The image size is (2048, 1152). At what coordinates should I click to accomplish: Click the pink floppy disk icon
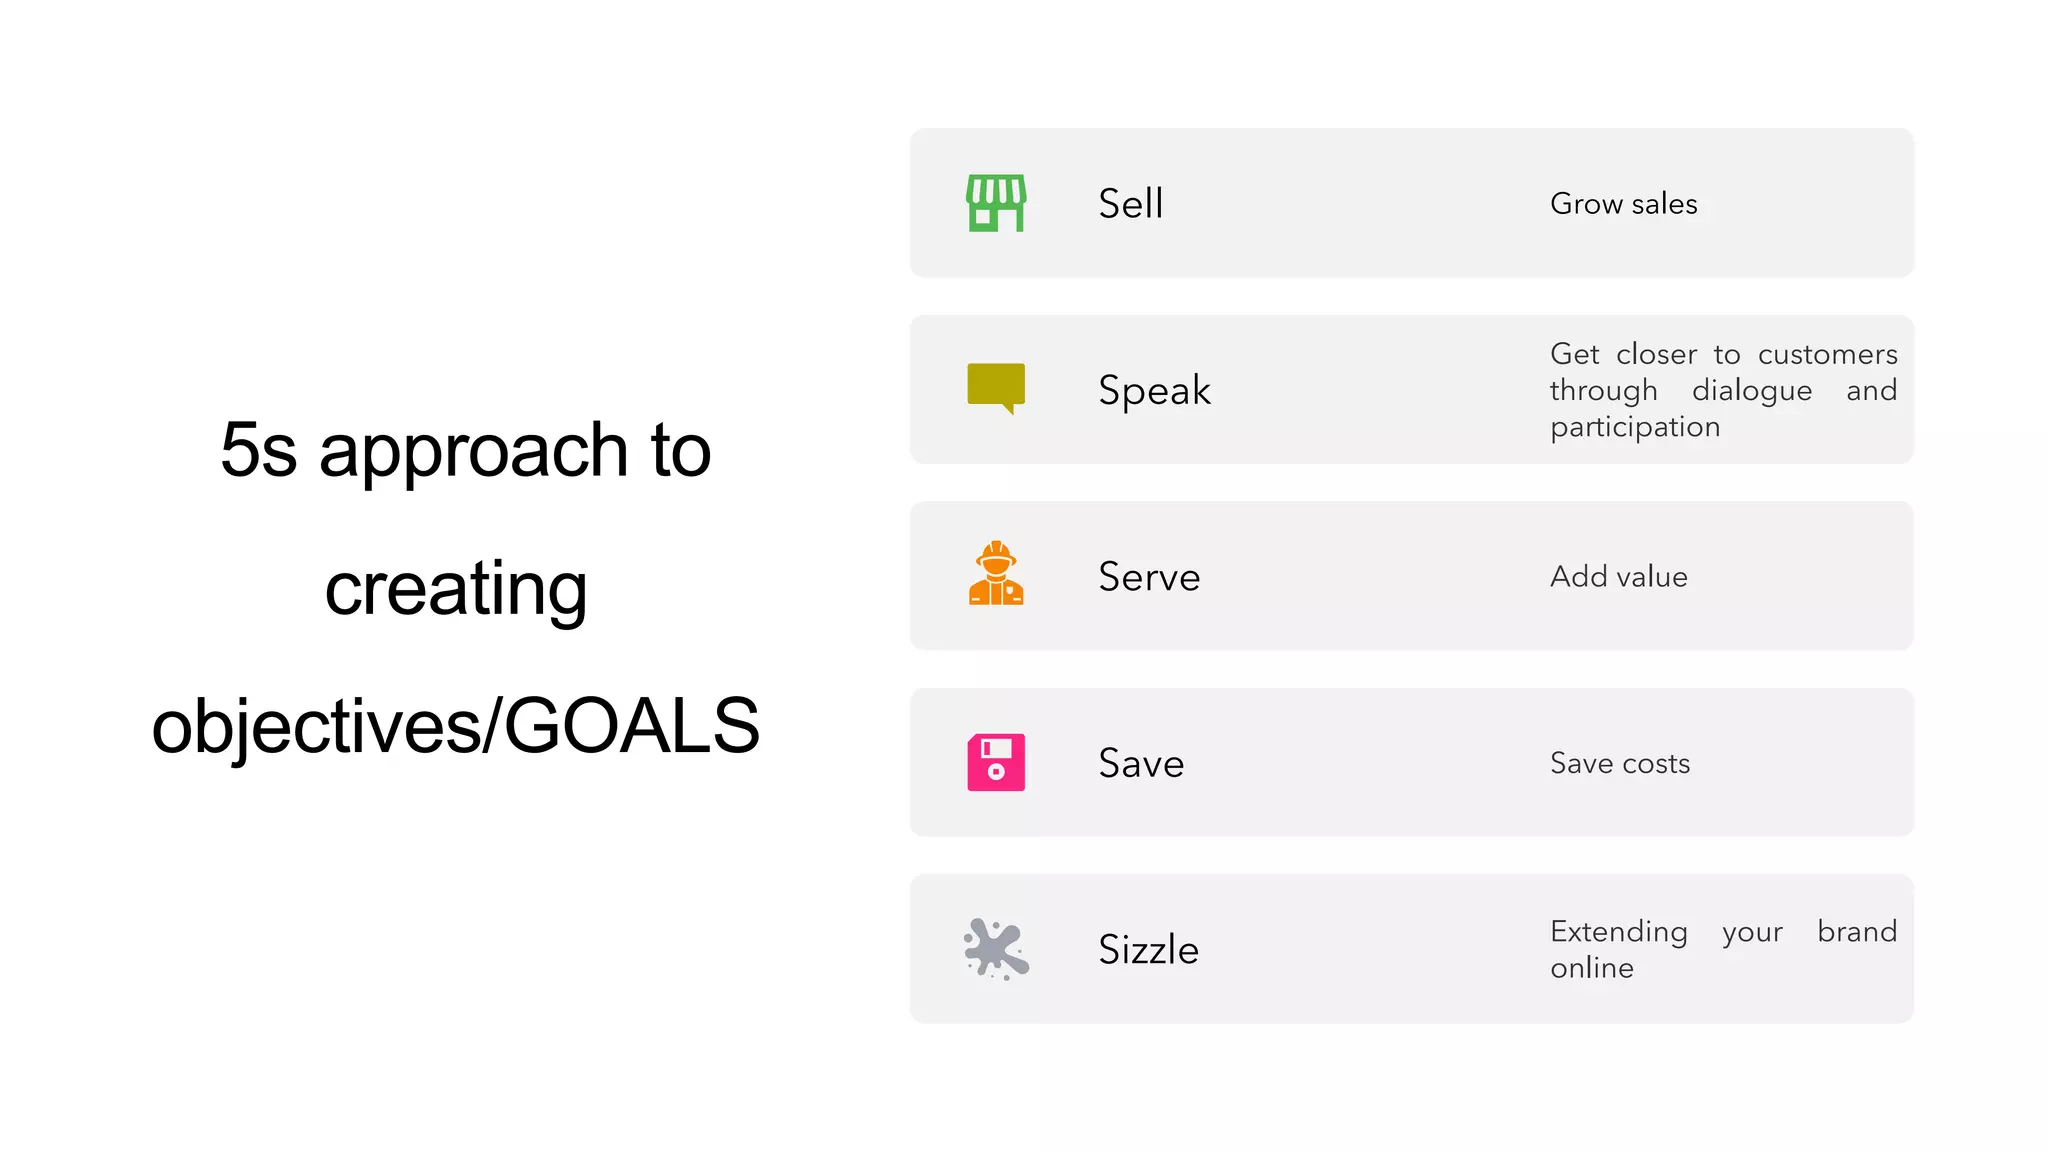(996, 762)
